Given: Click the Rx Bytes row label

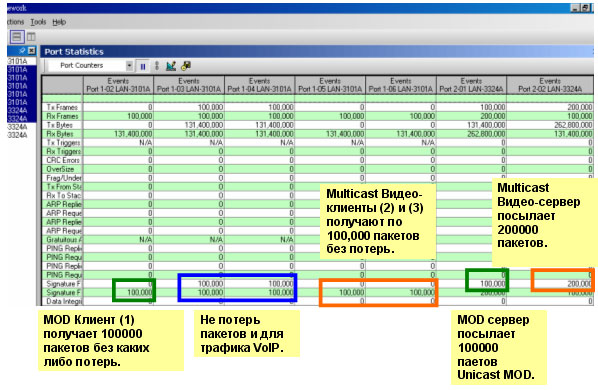Looking at the screenshot, I should [62, 134].
